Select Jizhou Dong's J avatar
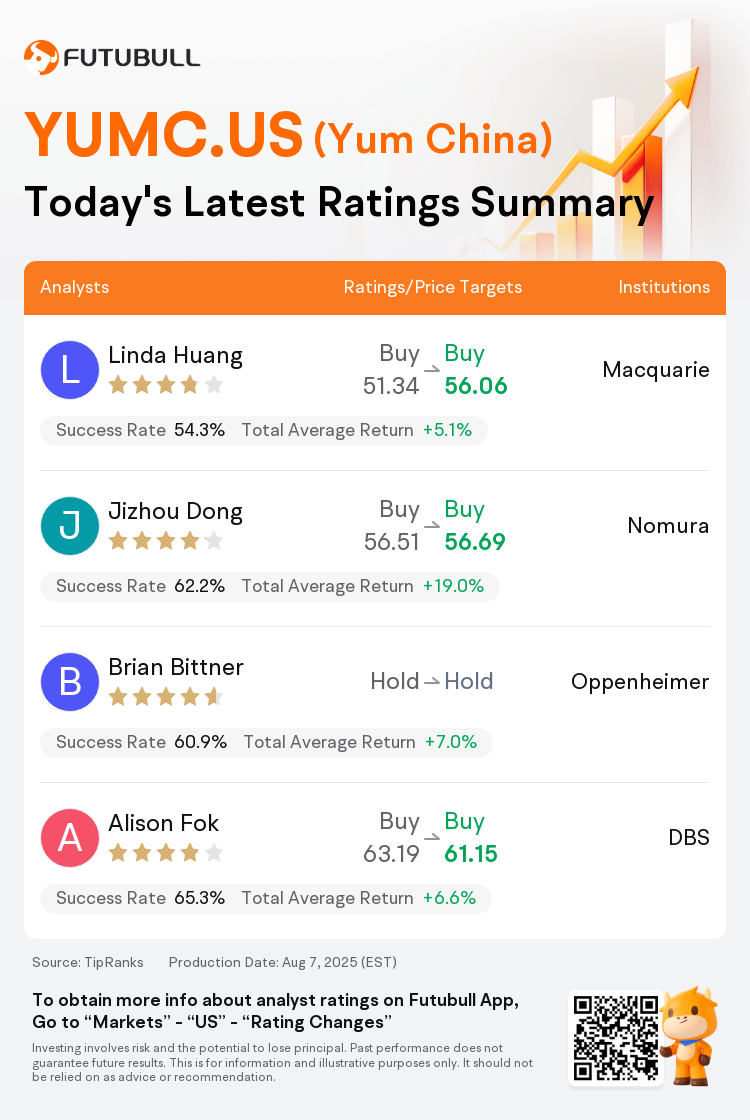The height and width of the screenshot is (1120, 750). [70, 526]
